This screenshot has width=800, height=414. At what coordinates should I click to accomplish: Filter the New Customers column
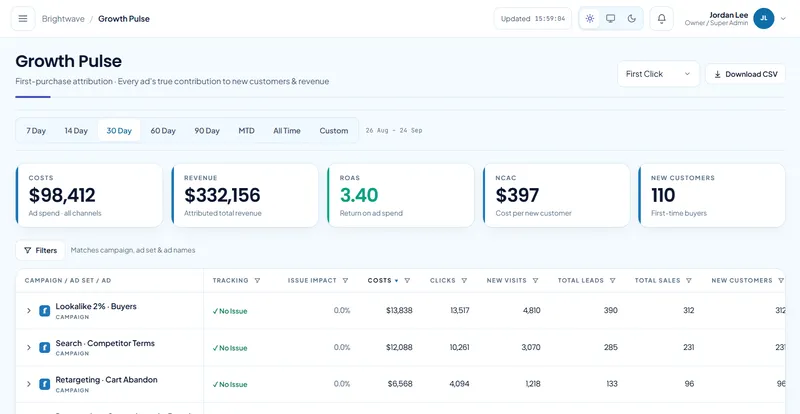(781, 280)
